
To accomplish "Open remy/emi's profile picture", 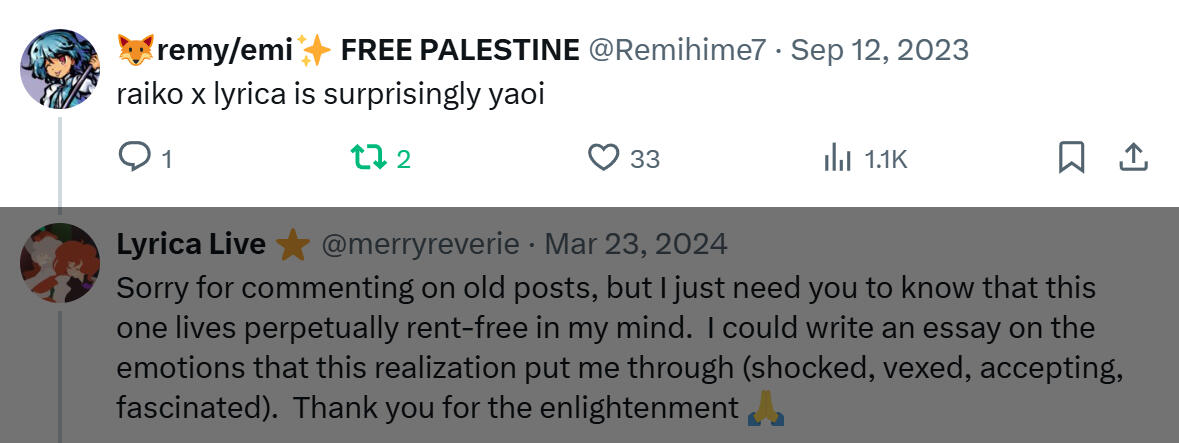I will click(60, 68).
